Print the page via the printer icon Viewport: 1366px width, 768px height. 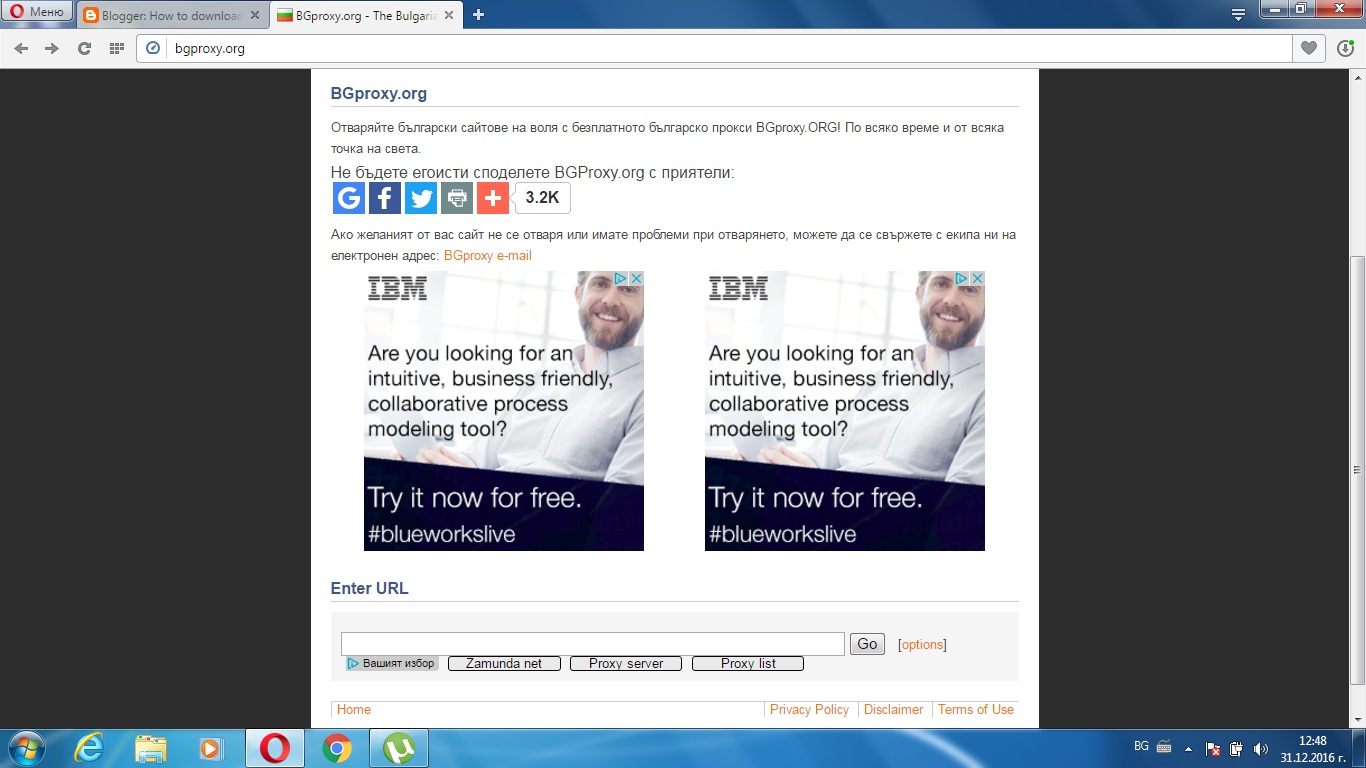[x=457, y=198]
